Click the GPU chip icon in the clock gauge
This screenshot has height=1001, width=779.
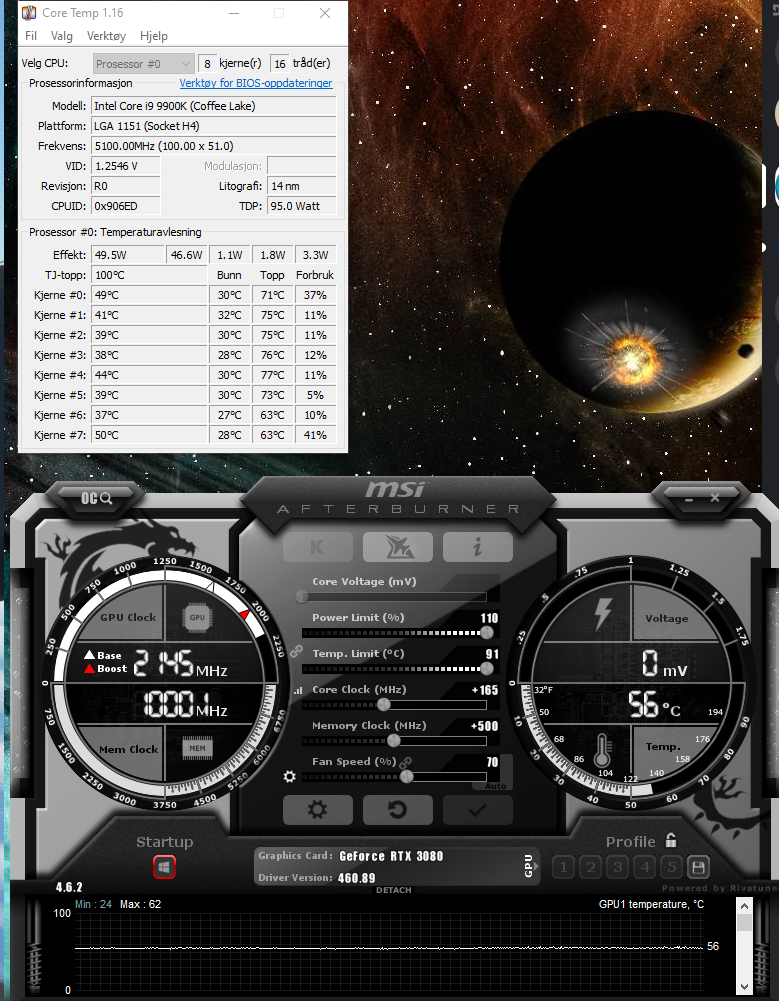[x=197, y=617]
